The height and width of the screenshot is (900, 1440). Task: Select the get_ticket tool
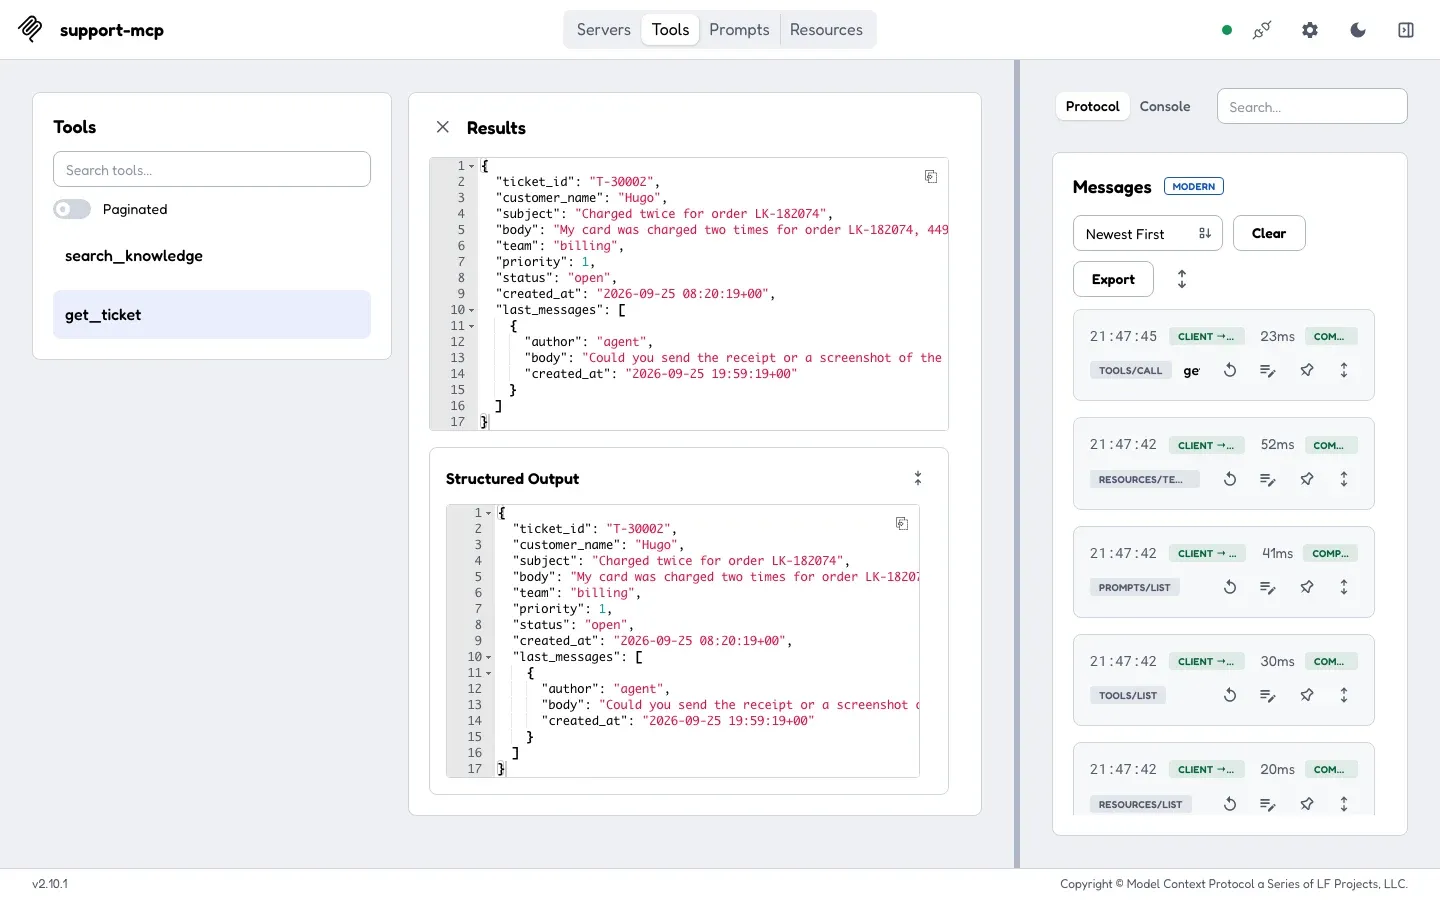(212, 315)
